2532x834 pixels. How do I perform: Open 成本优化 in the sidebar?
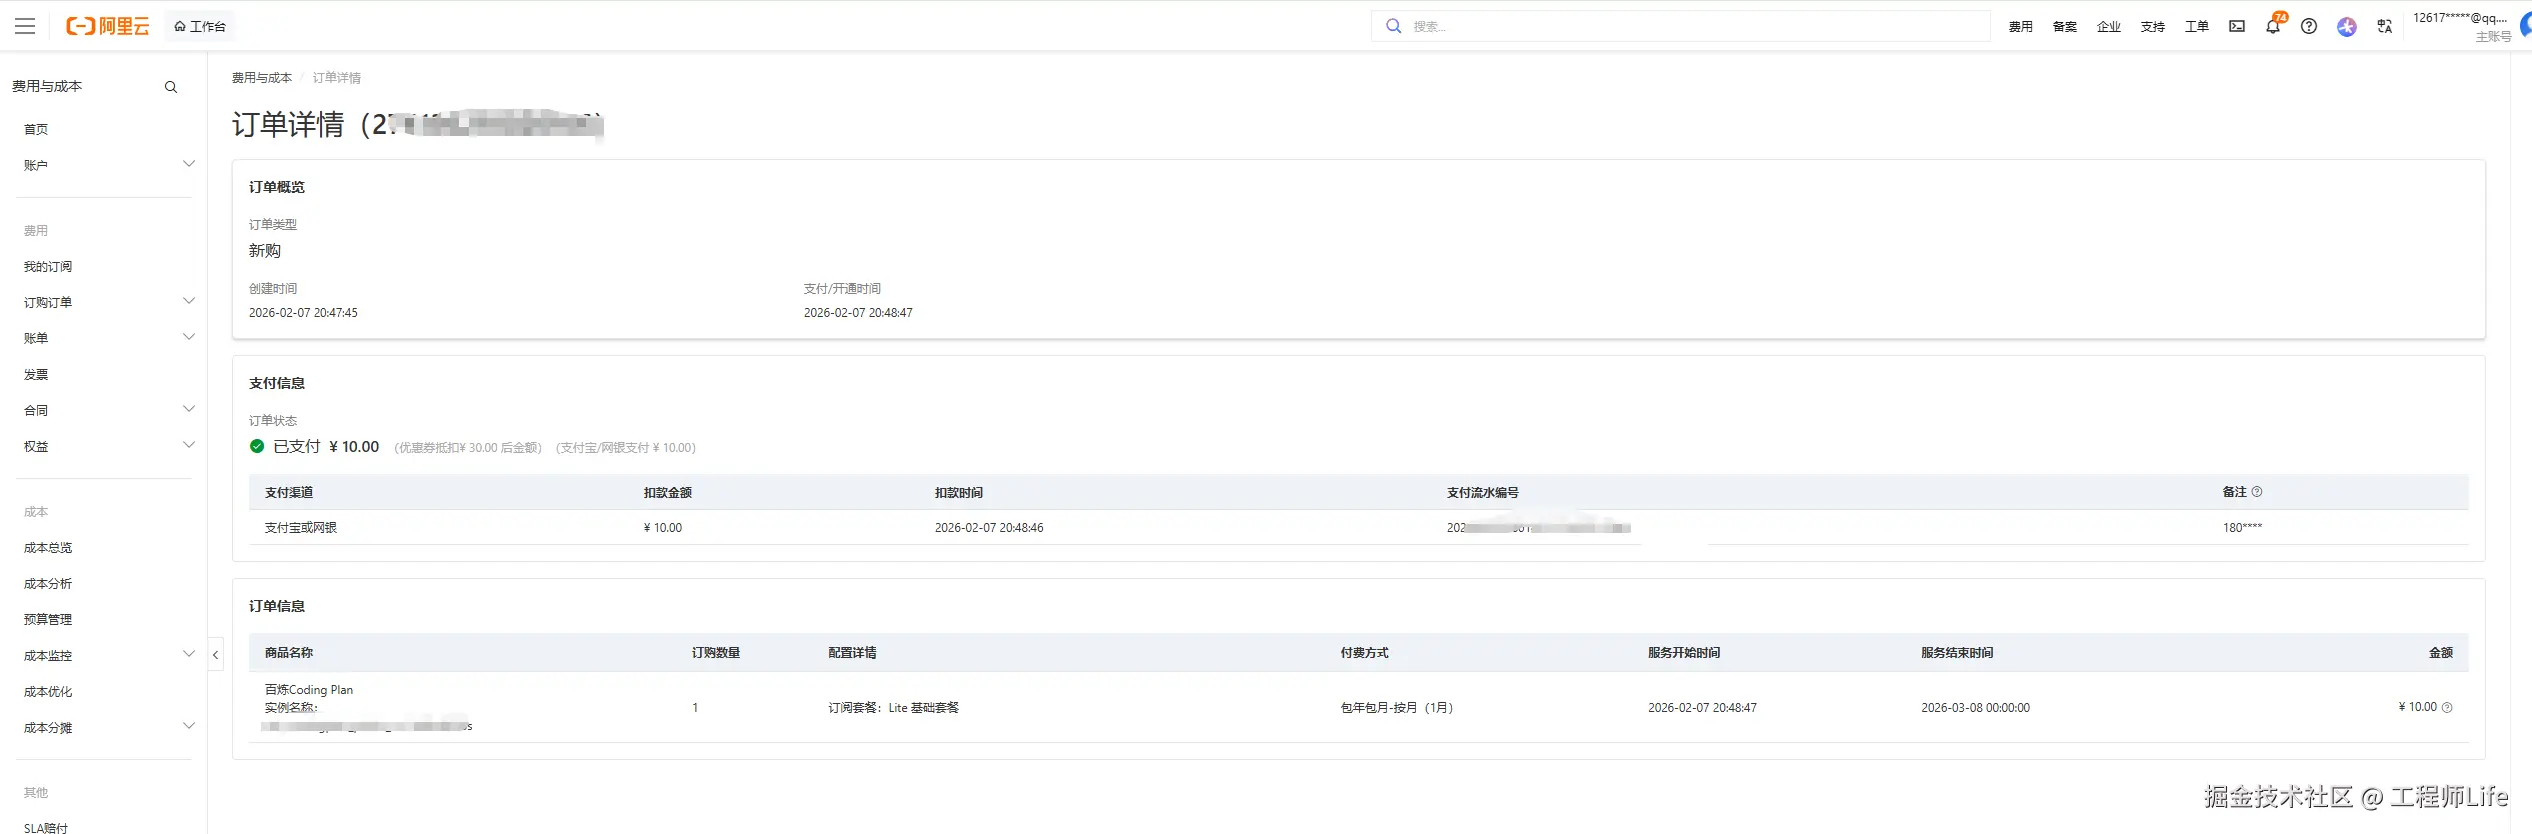click(48, 691)
